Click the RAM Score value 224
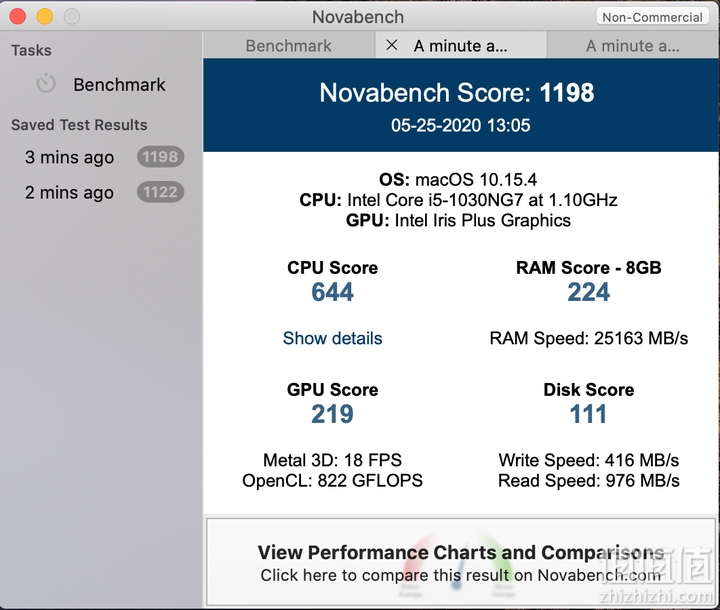 coord(589,292)
